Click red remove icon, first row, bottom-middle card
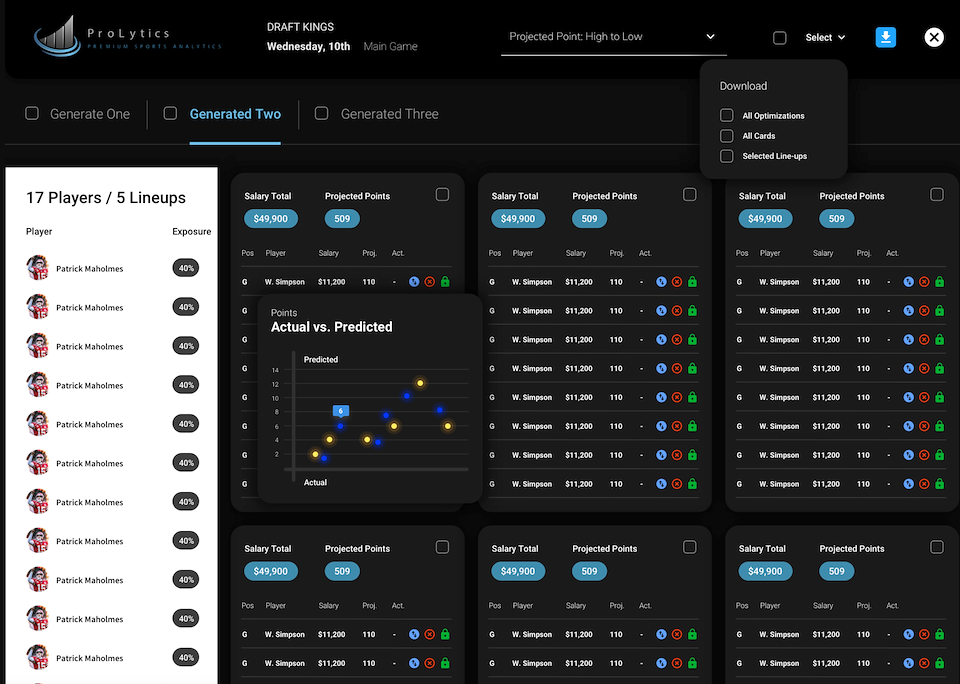The image size is (960, 684). (677, 634)
